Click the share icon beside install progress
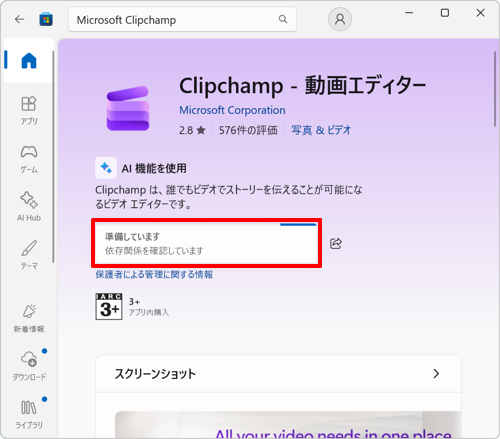This screenshot has width=500, height=439. point(336,244)
